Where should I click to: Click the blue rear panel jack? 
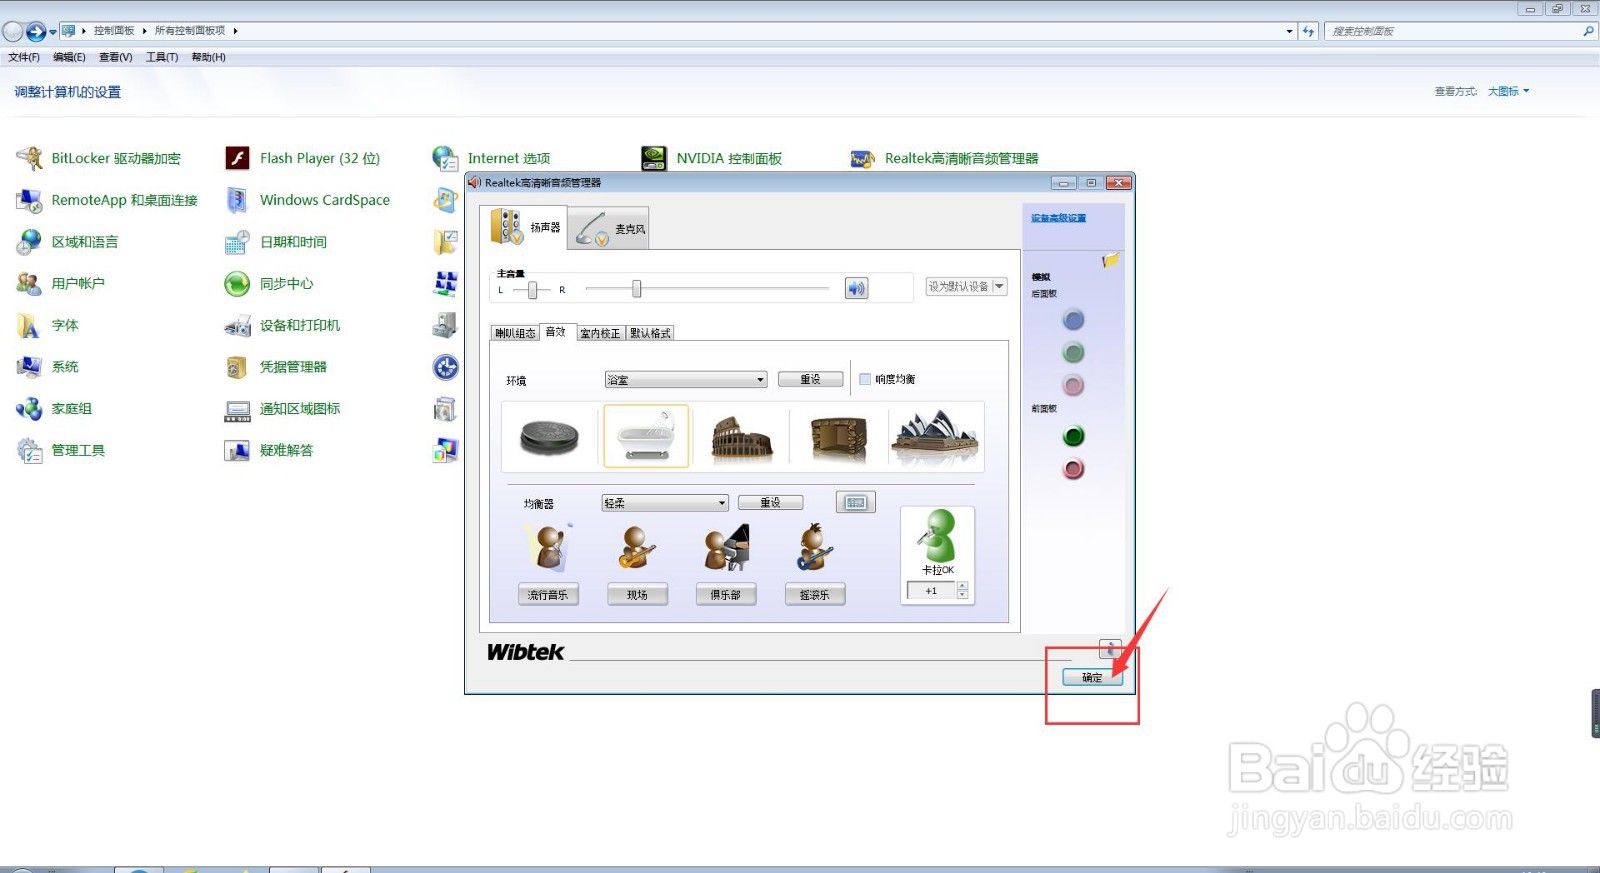pos(1073,320)
